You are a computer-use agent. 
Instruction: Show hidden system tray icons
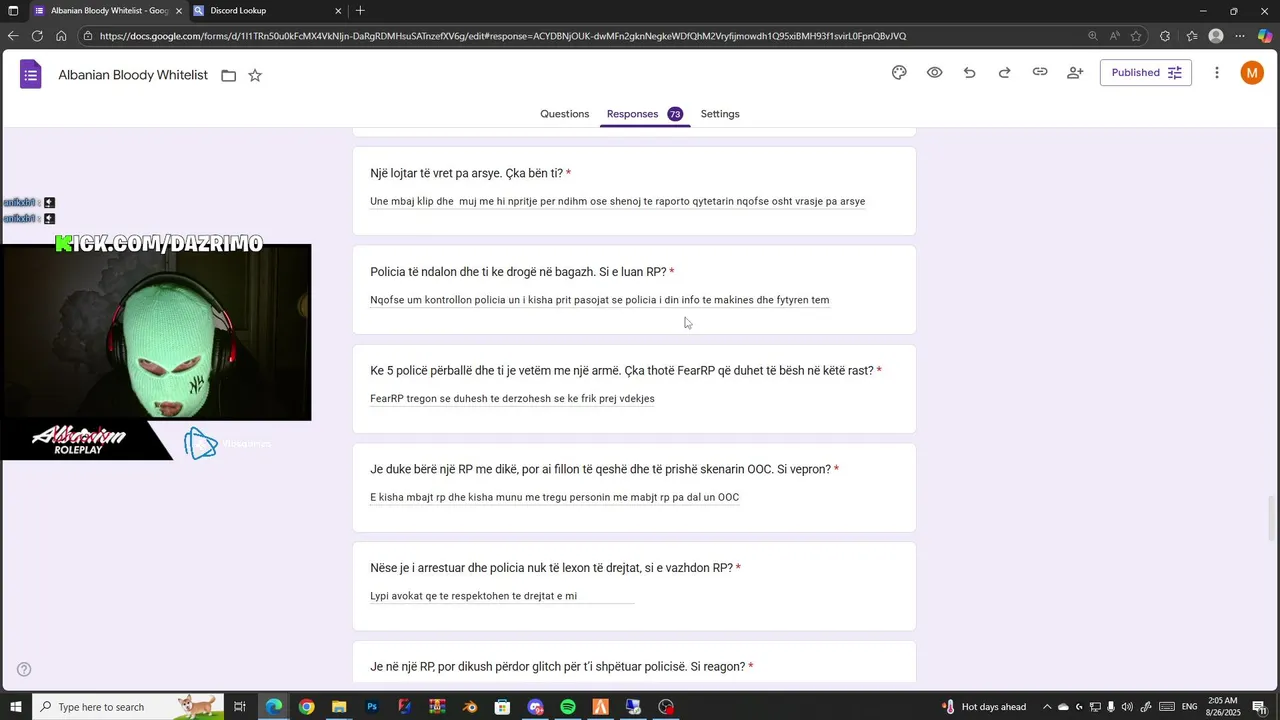tap(1046, 707)
